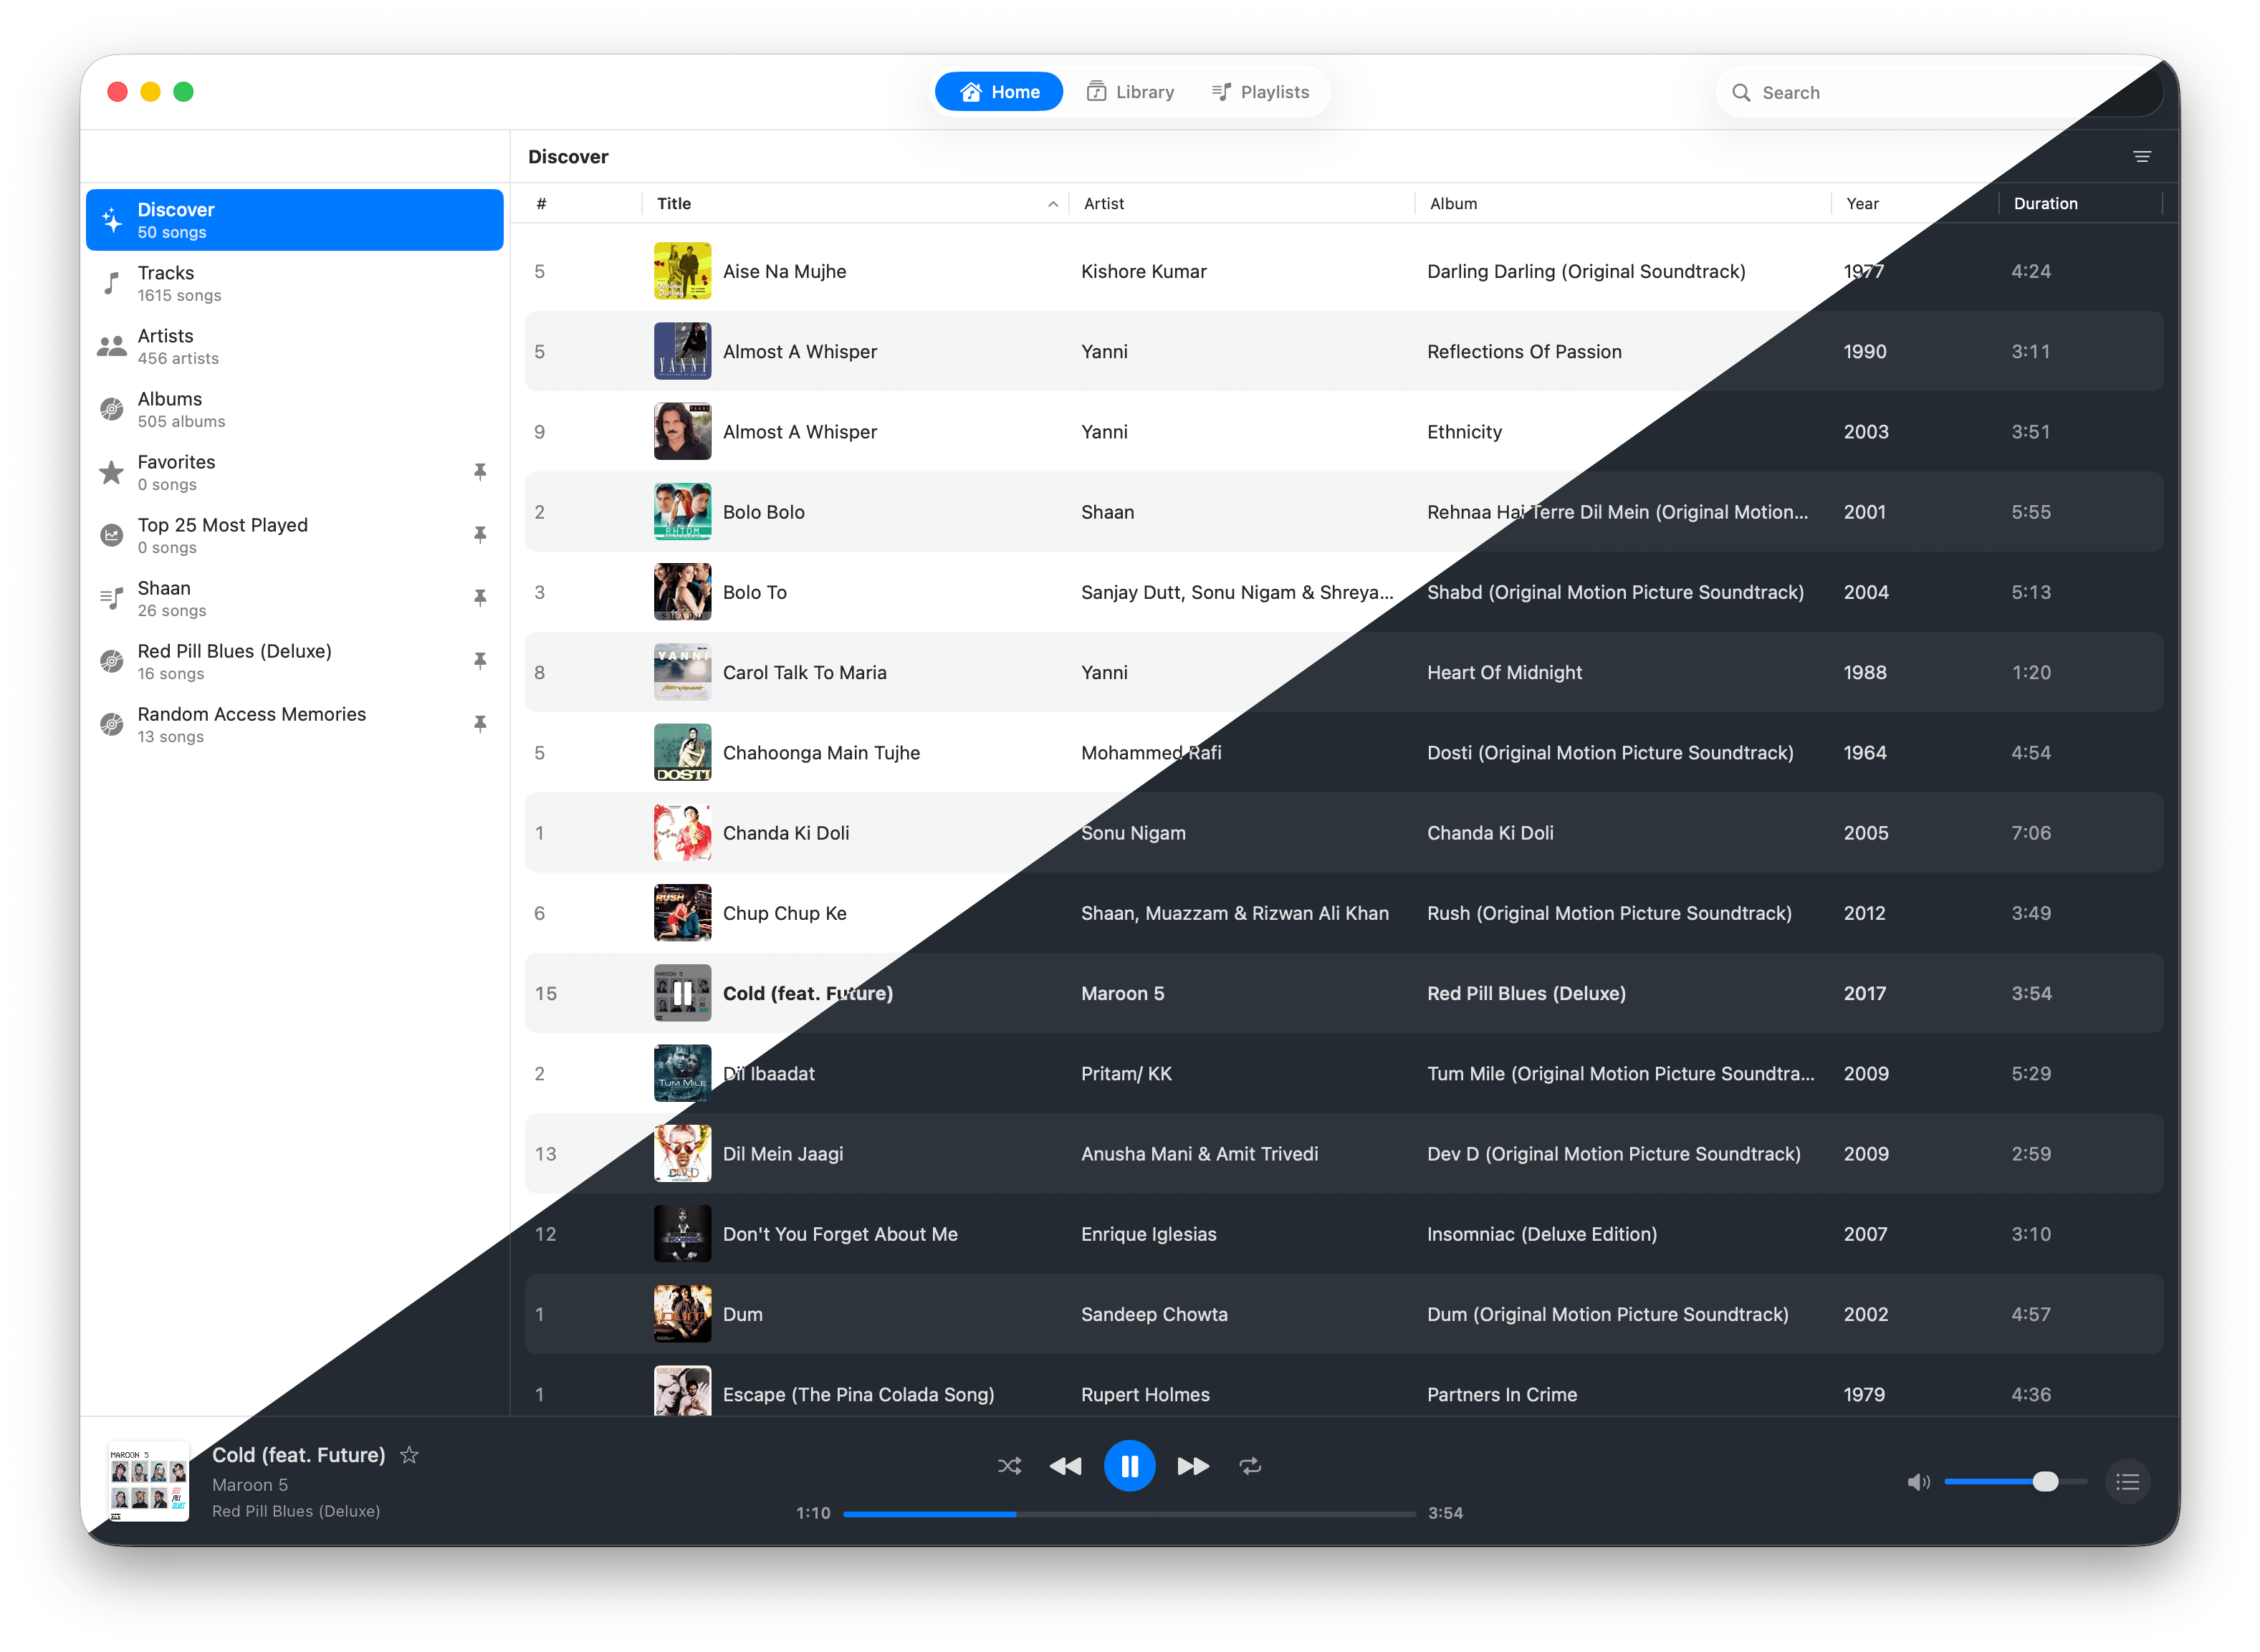This screenshot has height=1652, width=2260.
Task: Sort by the Duration column
Action: 2081,203
